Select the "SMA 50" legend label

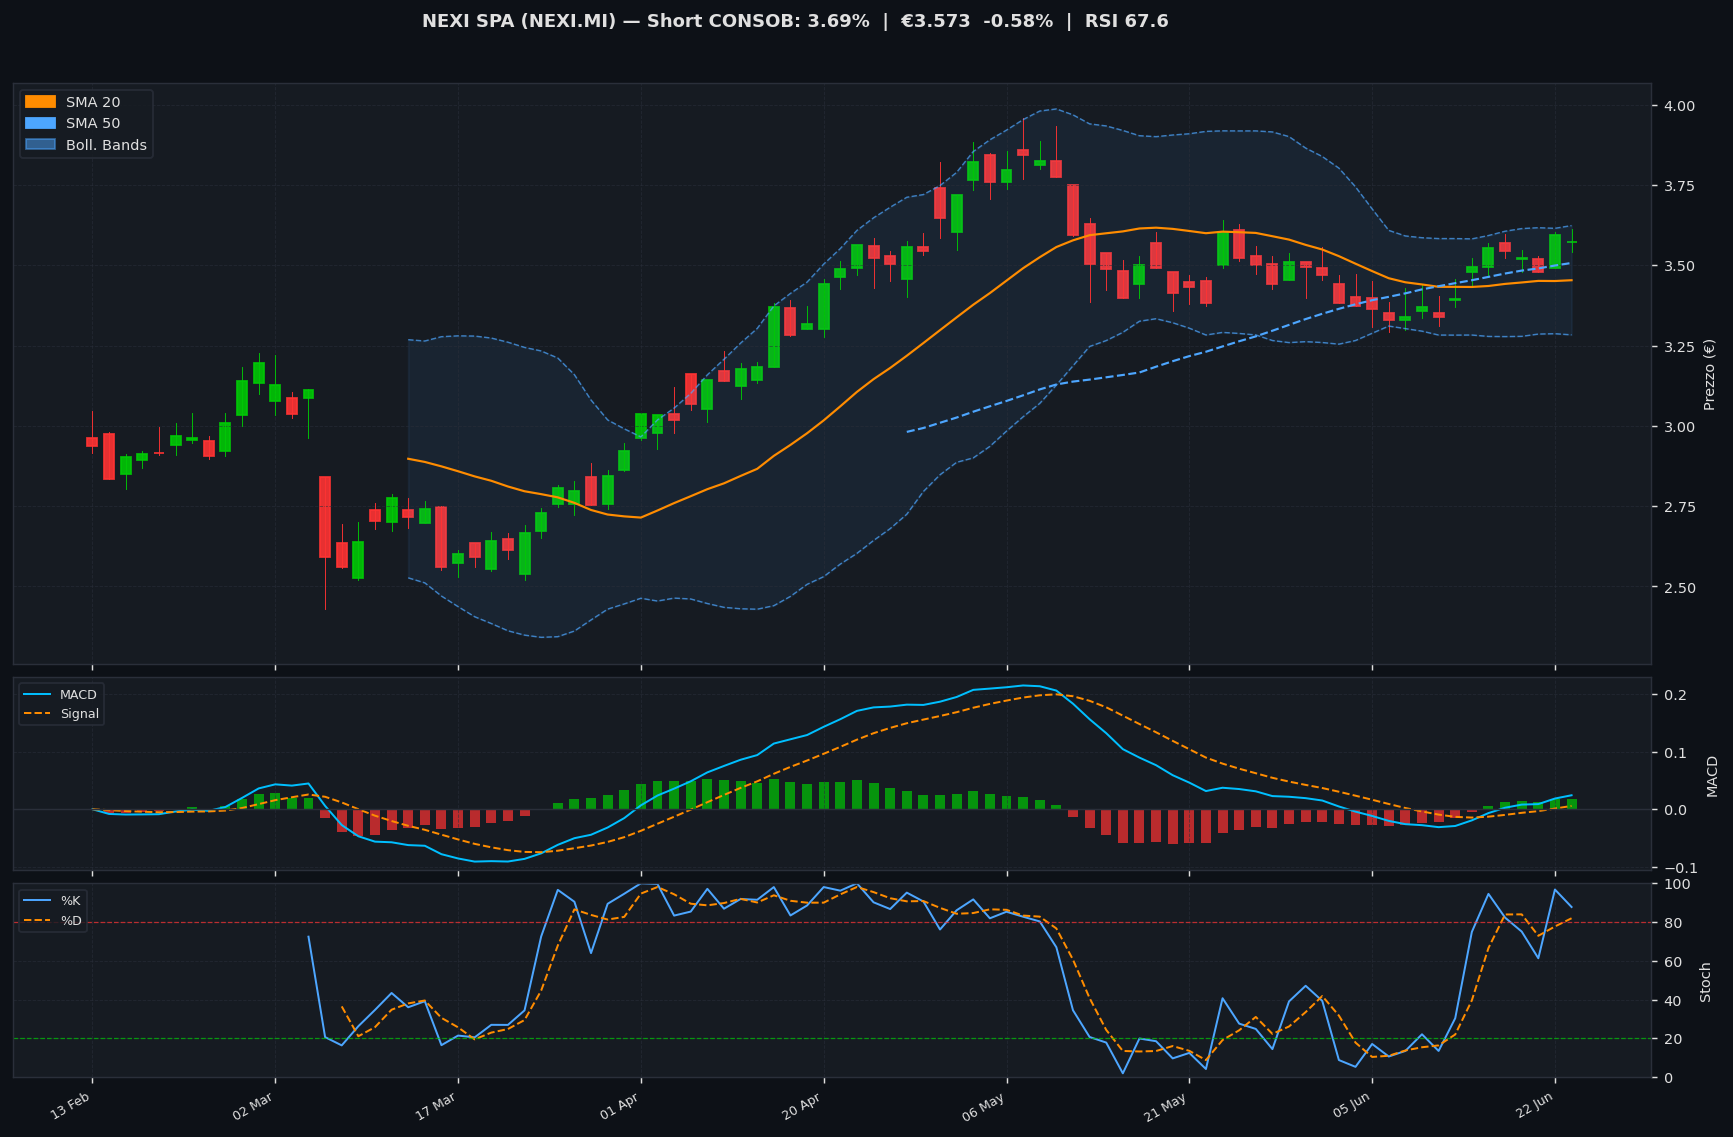[x=93, y=124]
